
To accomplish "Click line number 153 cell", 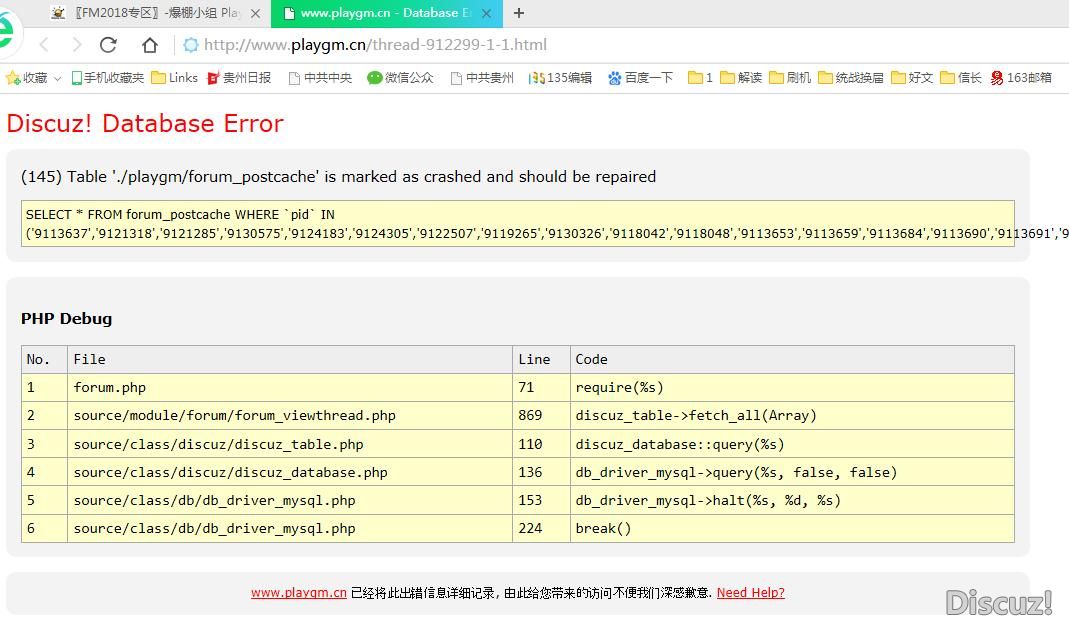I will [x=541, y=500].
